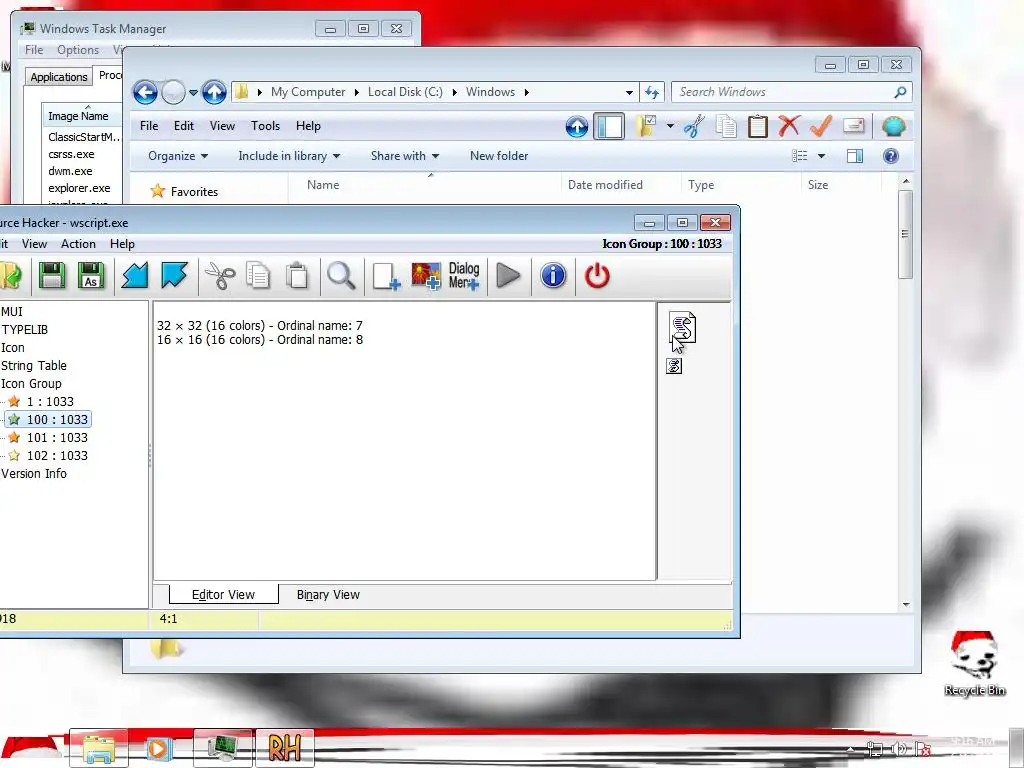Viewport: 1024px width, 768px height.
Task: Expand the address bar history dropdown
Action: pos(629,92)
